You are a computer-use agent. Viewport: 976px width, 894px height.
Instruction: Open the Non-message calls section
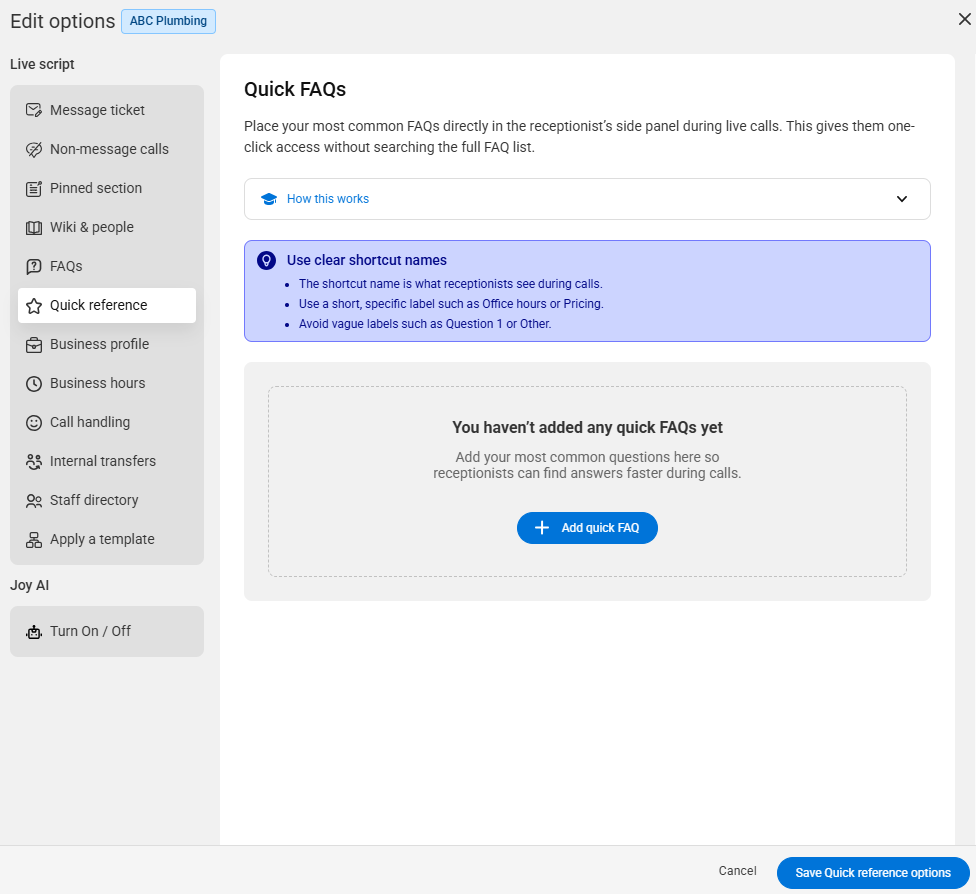pyautogui.click(x=107, y=149)
